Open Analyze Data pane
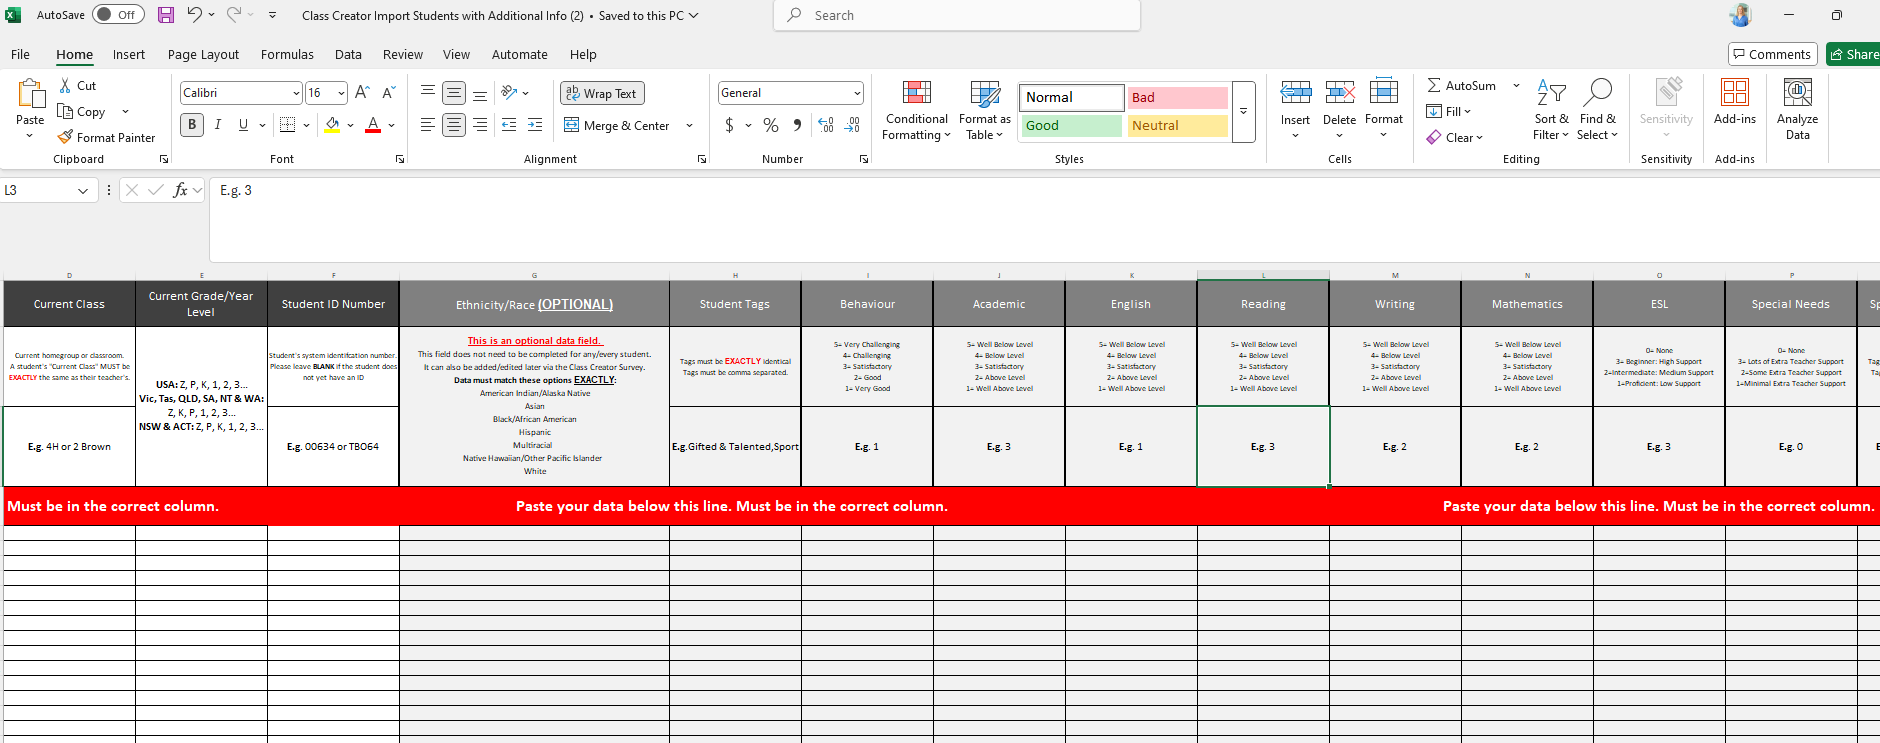Screen dimensions: 1880x743 1797,109
